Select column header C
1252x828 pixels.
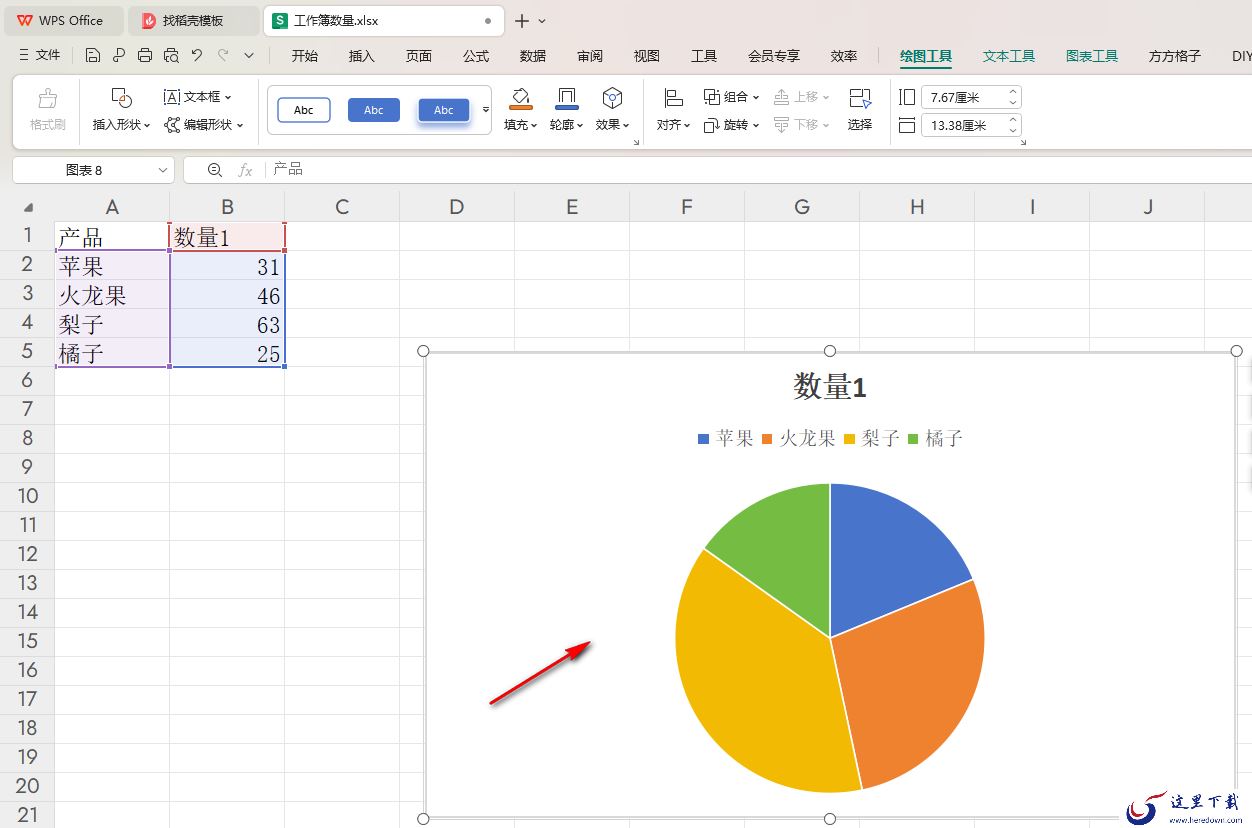click(x=342, y=207)
